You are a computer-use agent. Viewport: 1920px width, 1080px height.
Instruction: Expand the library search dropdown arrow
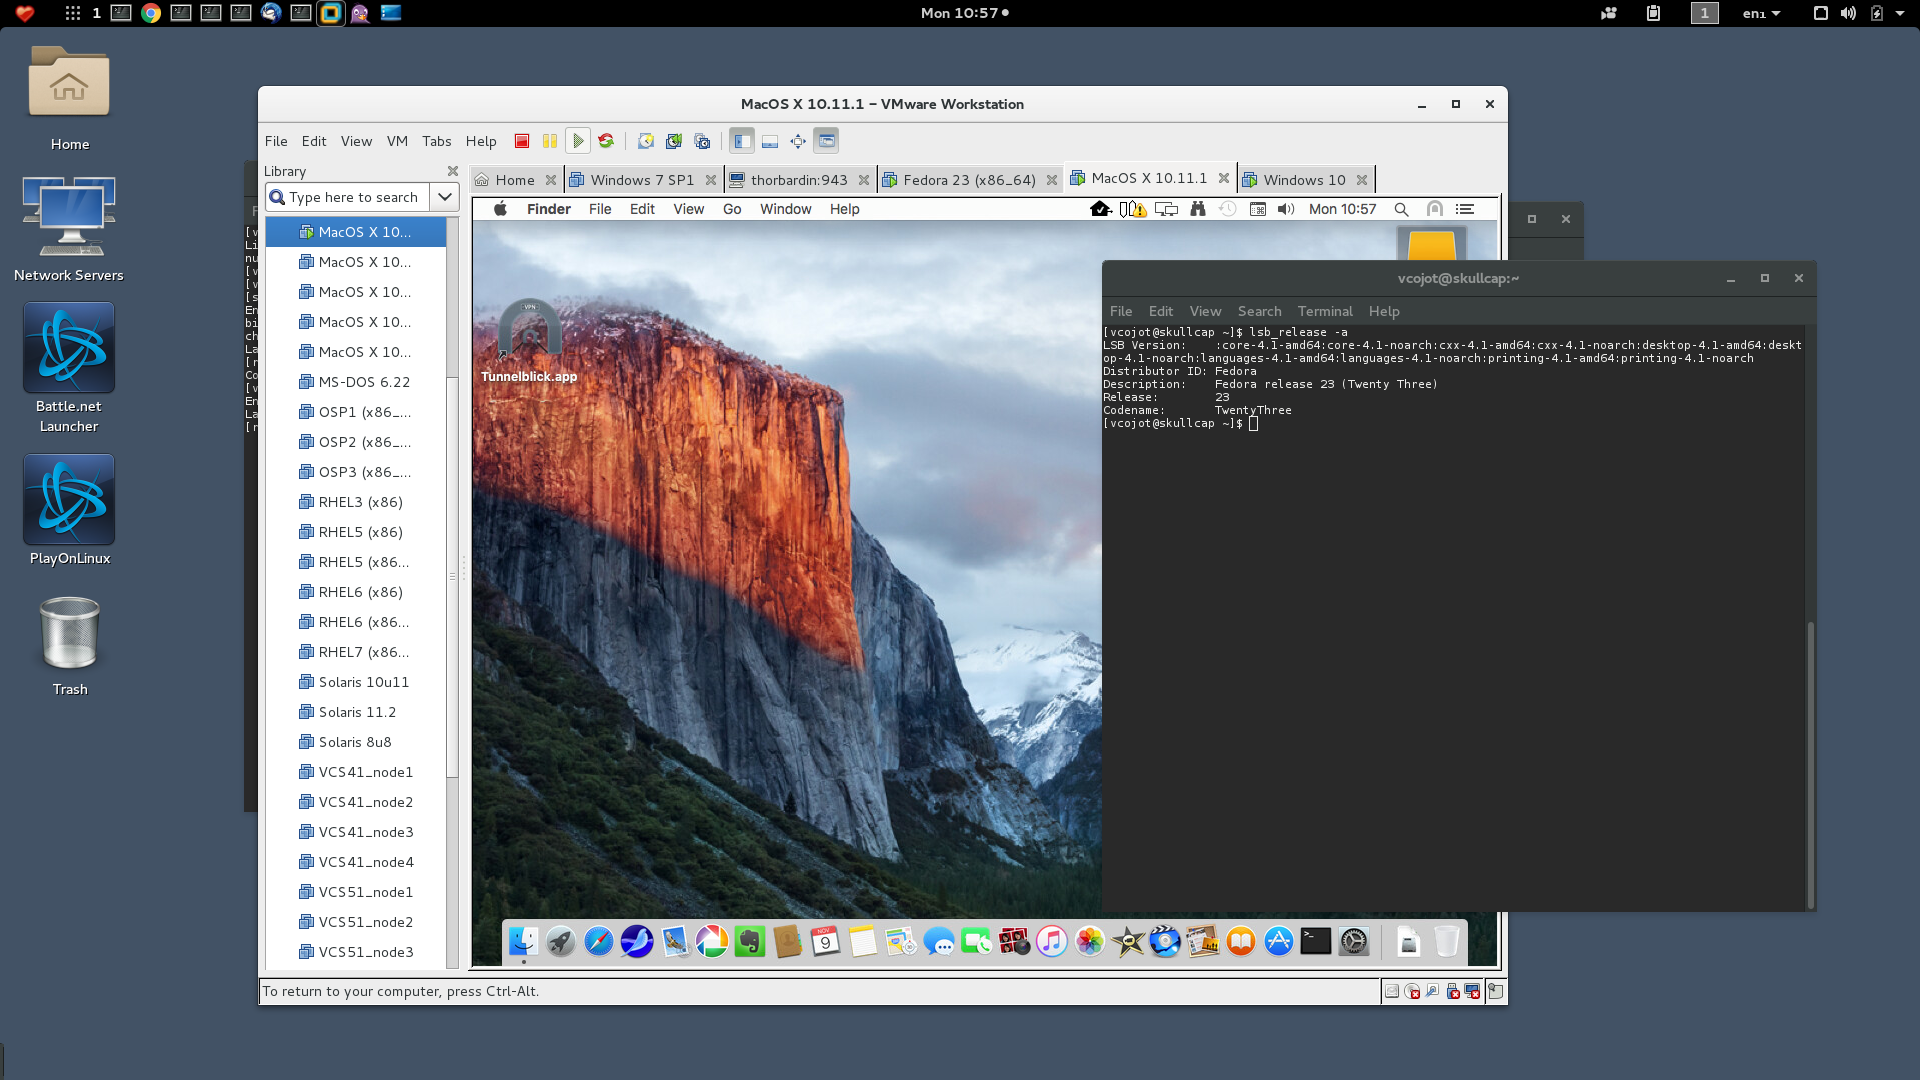445,197
